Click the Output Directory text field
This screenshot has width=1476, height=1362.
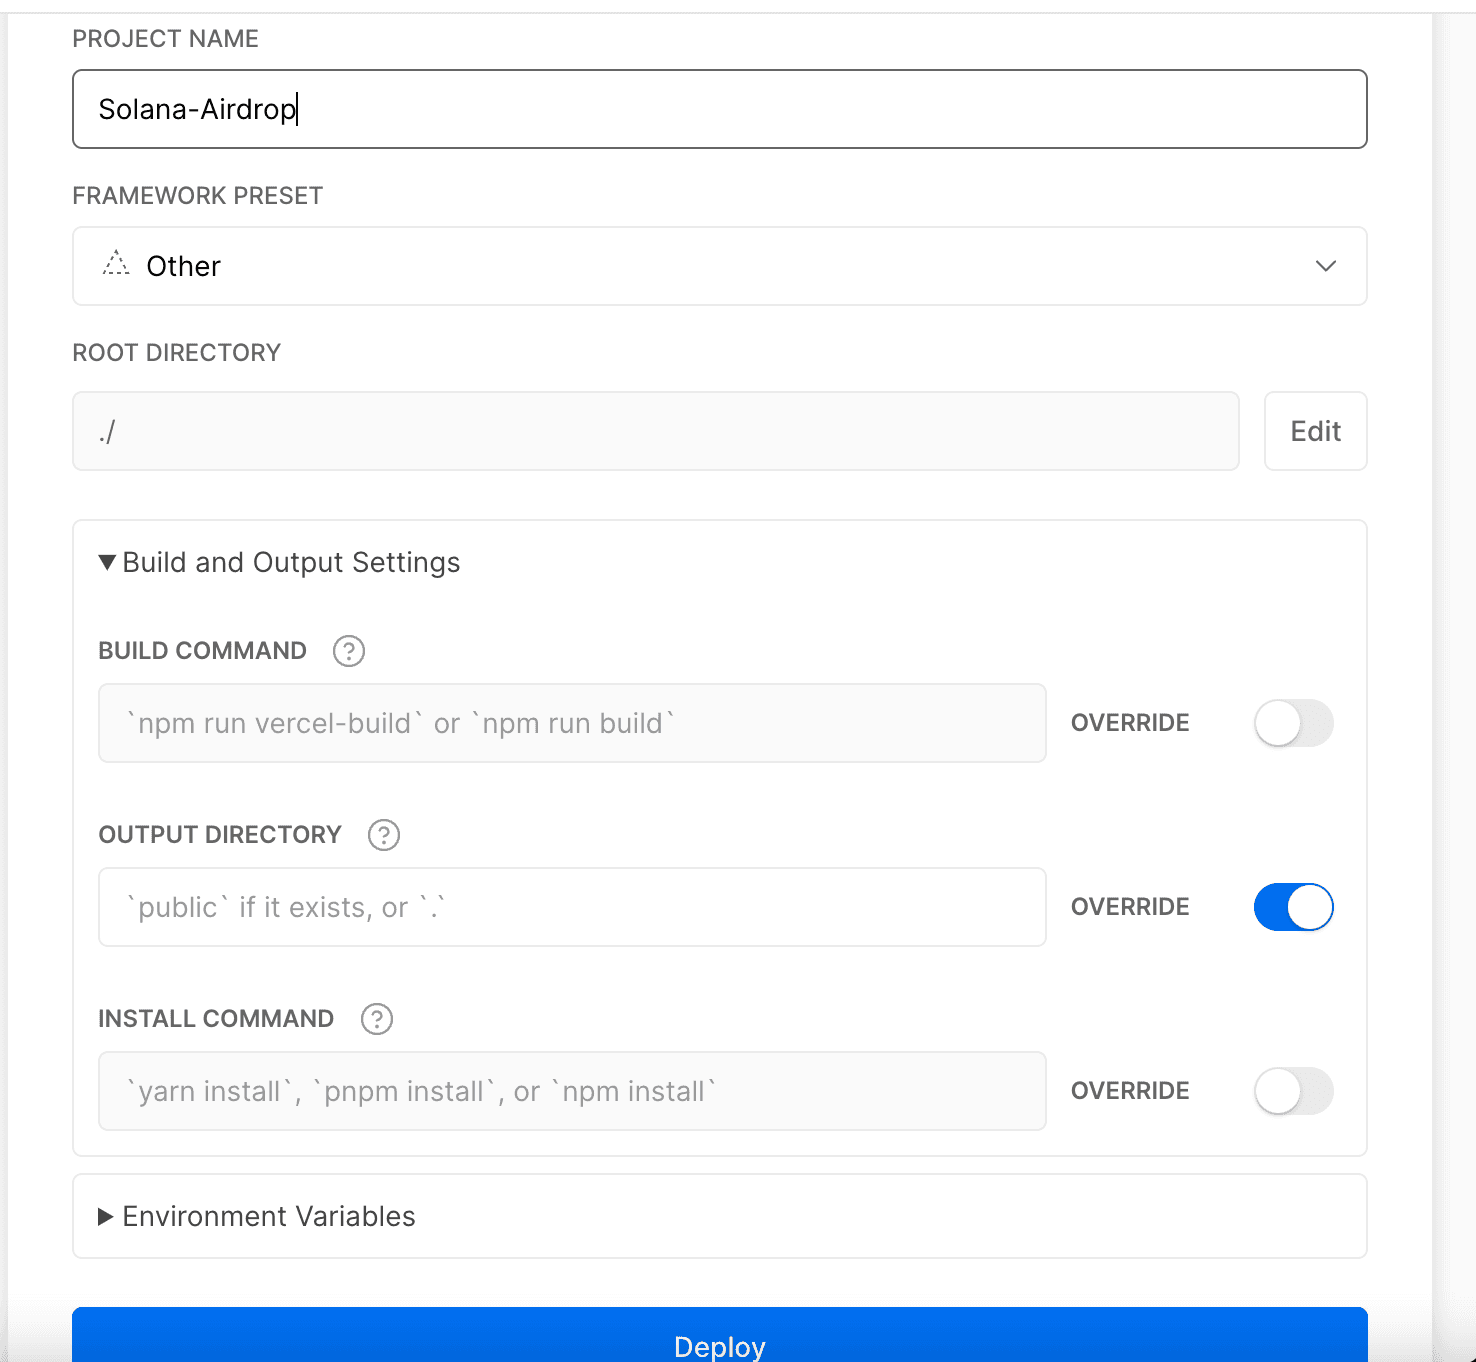[571, 907]
